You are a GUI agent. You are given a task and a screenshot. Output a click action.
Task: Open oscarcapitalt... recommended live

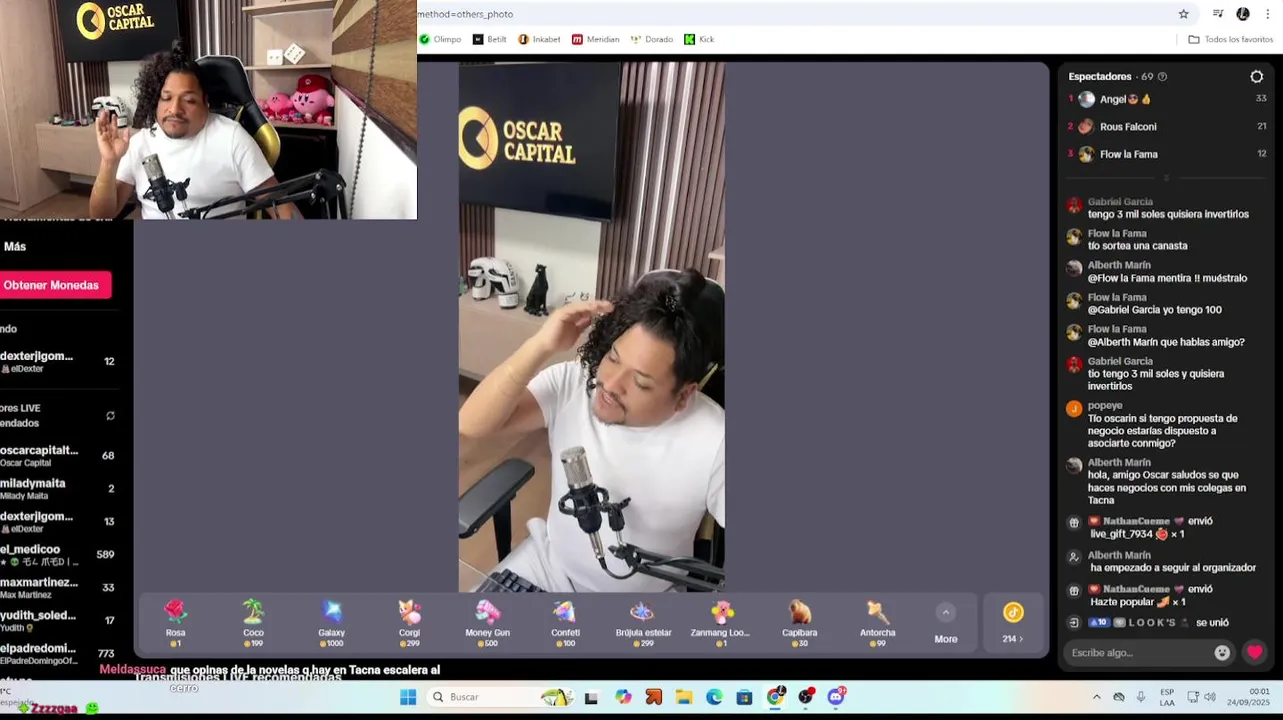click(x=58, y=456)
